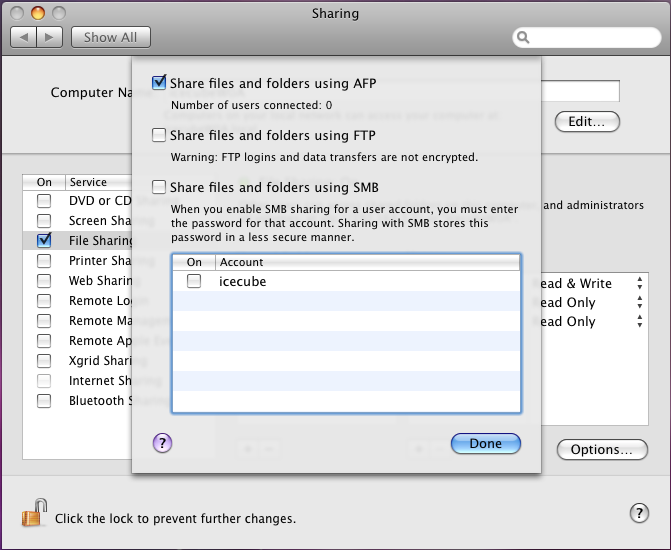Enable Screen Sharing service

(x=44, y=221)
